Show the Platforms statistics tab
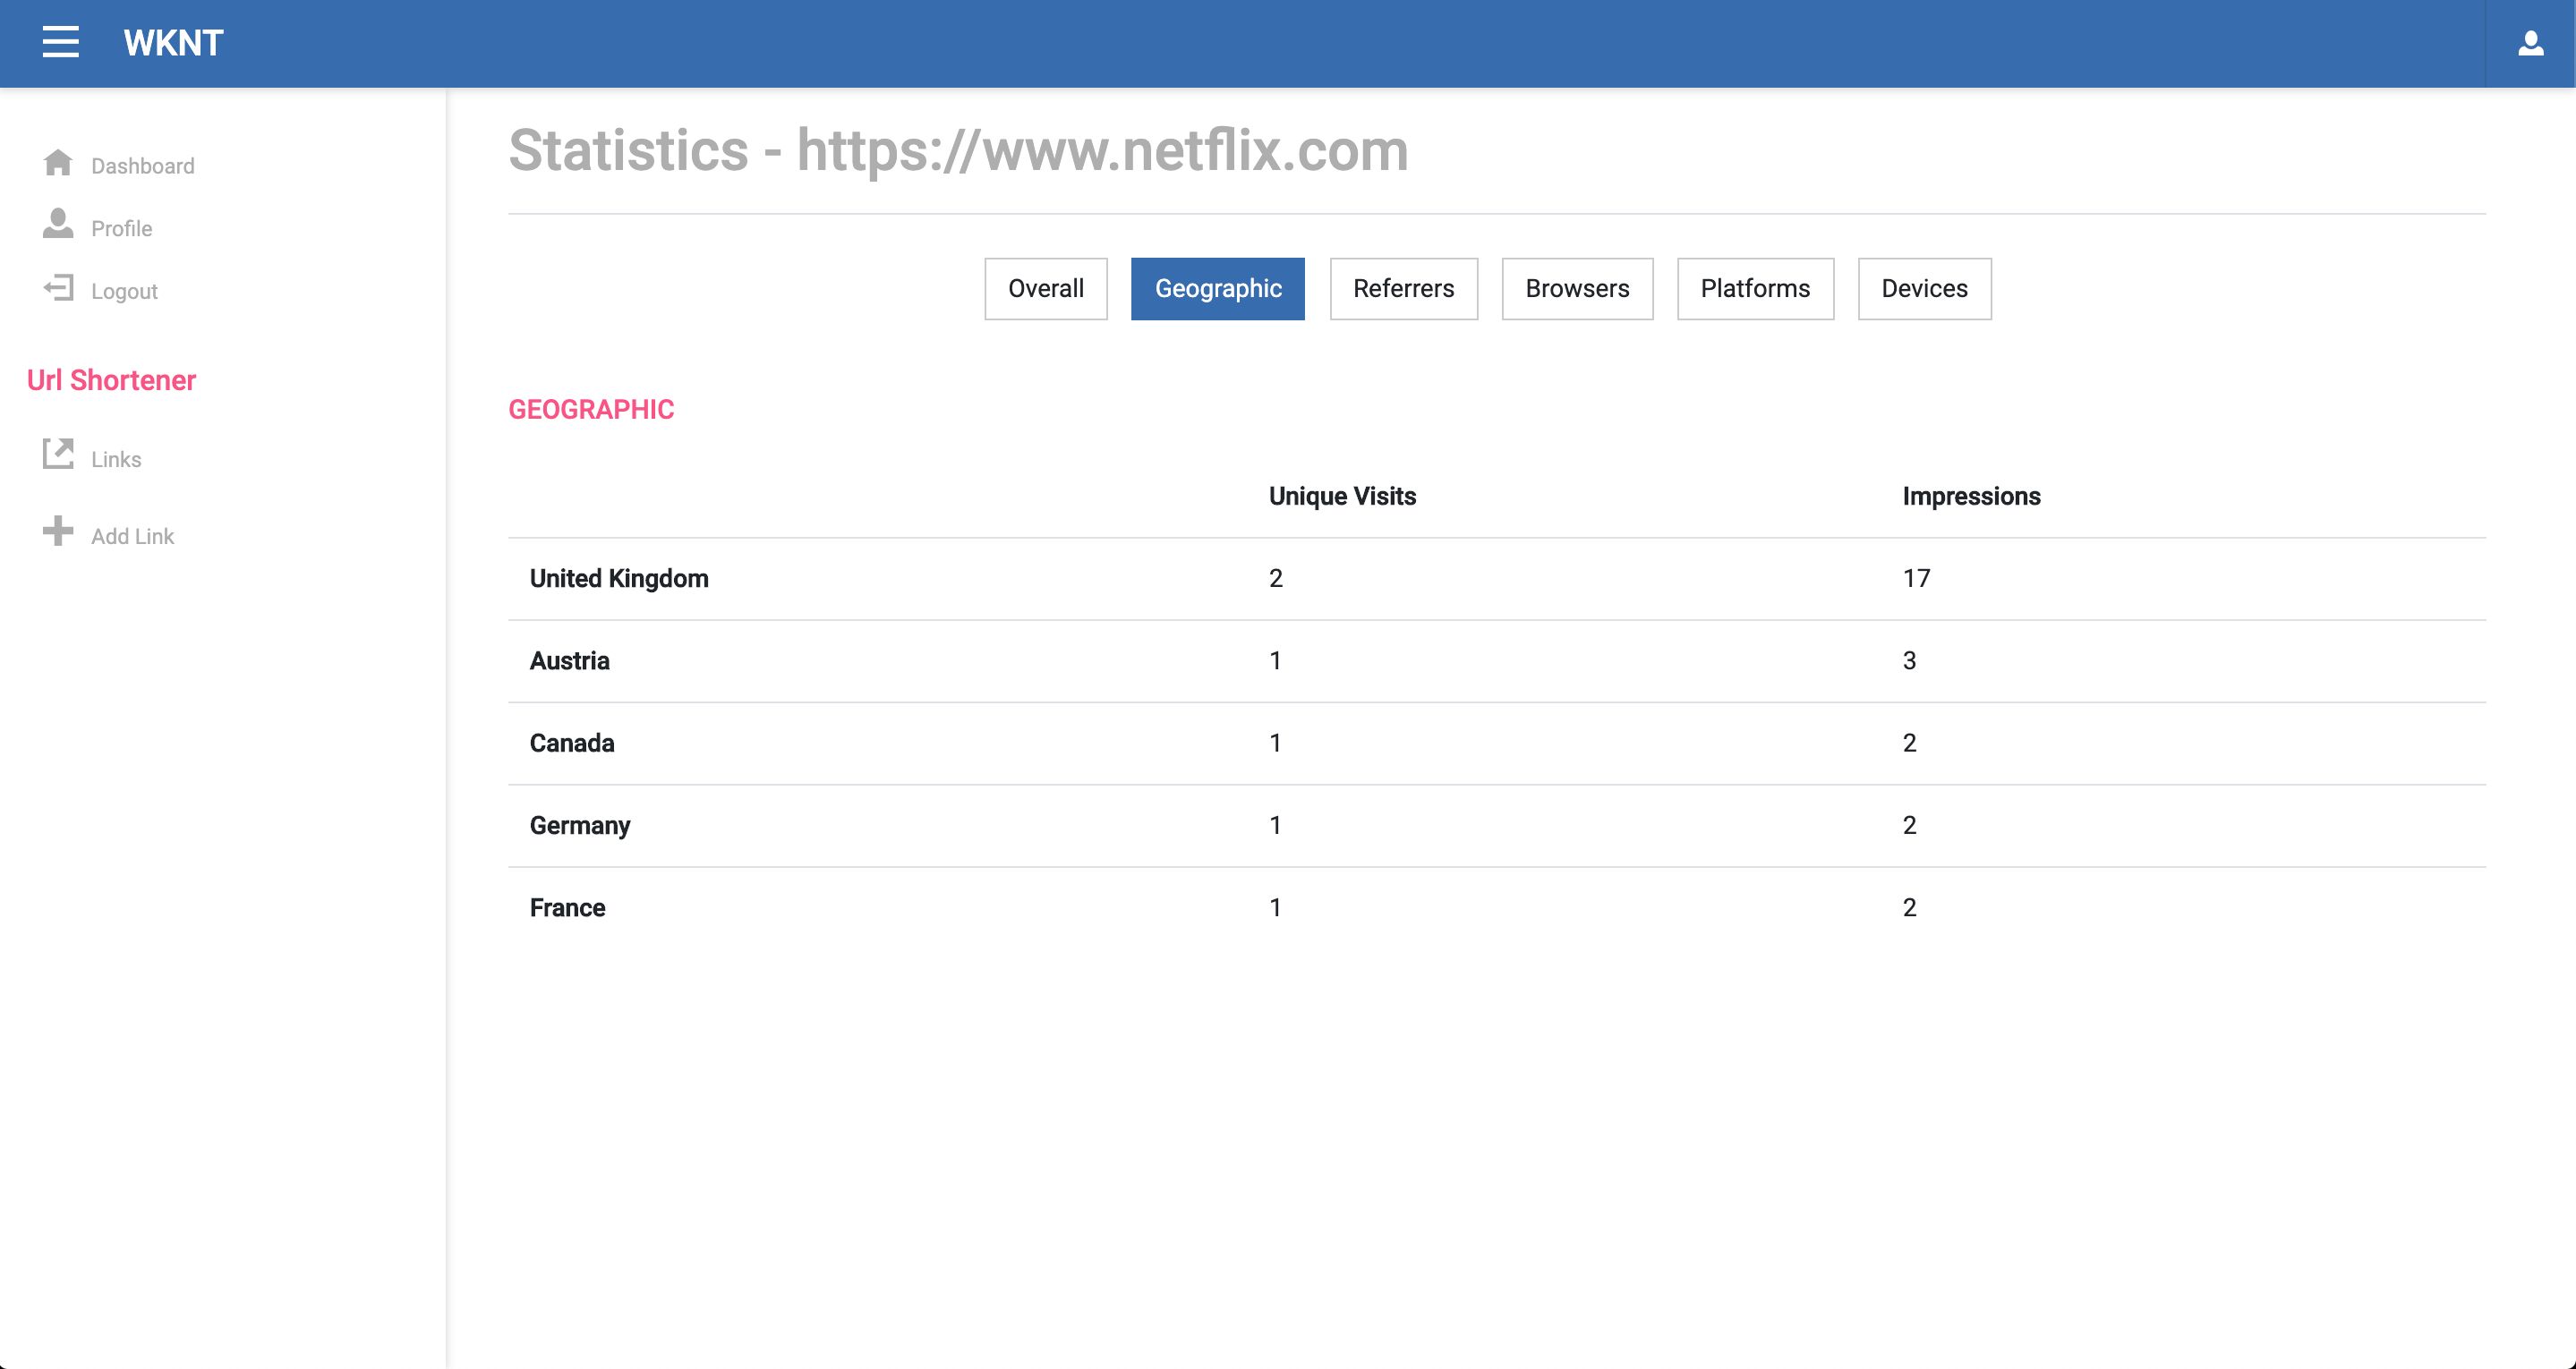The image size is (2576, 1369). [x=1754, y=289]
